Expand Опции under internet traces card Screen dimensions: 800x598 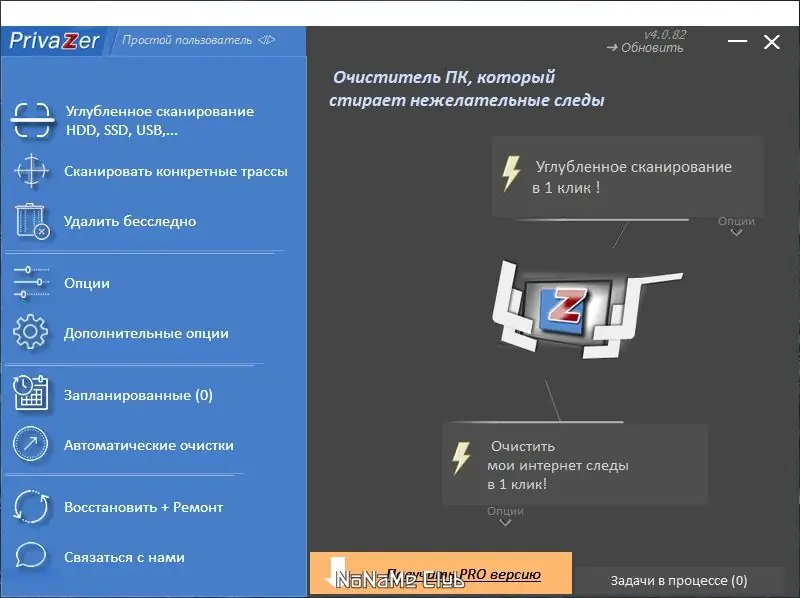[x=505, y=515]
